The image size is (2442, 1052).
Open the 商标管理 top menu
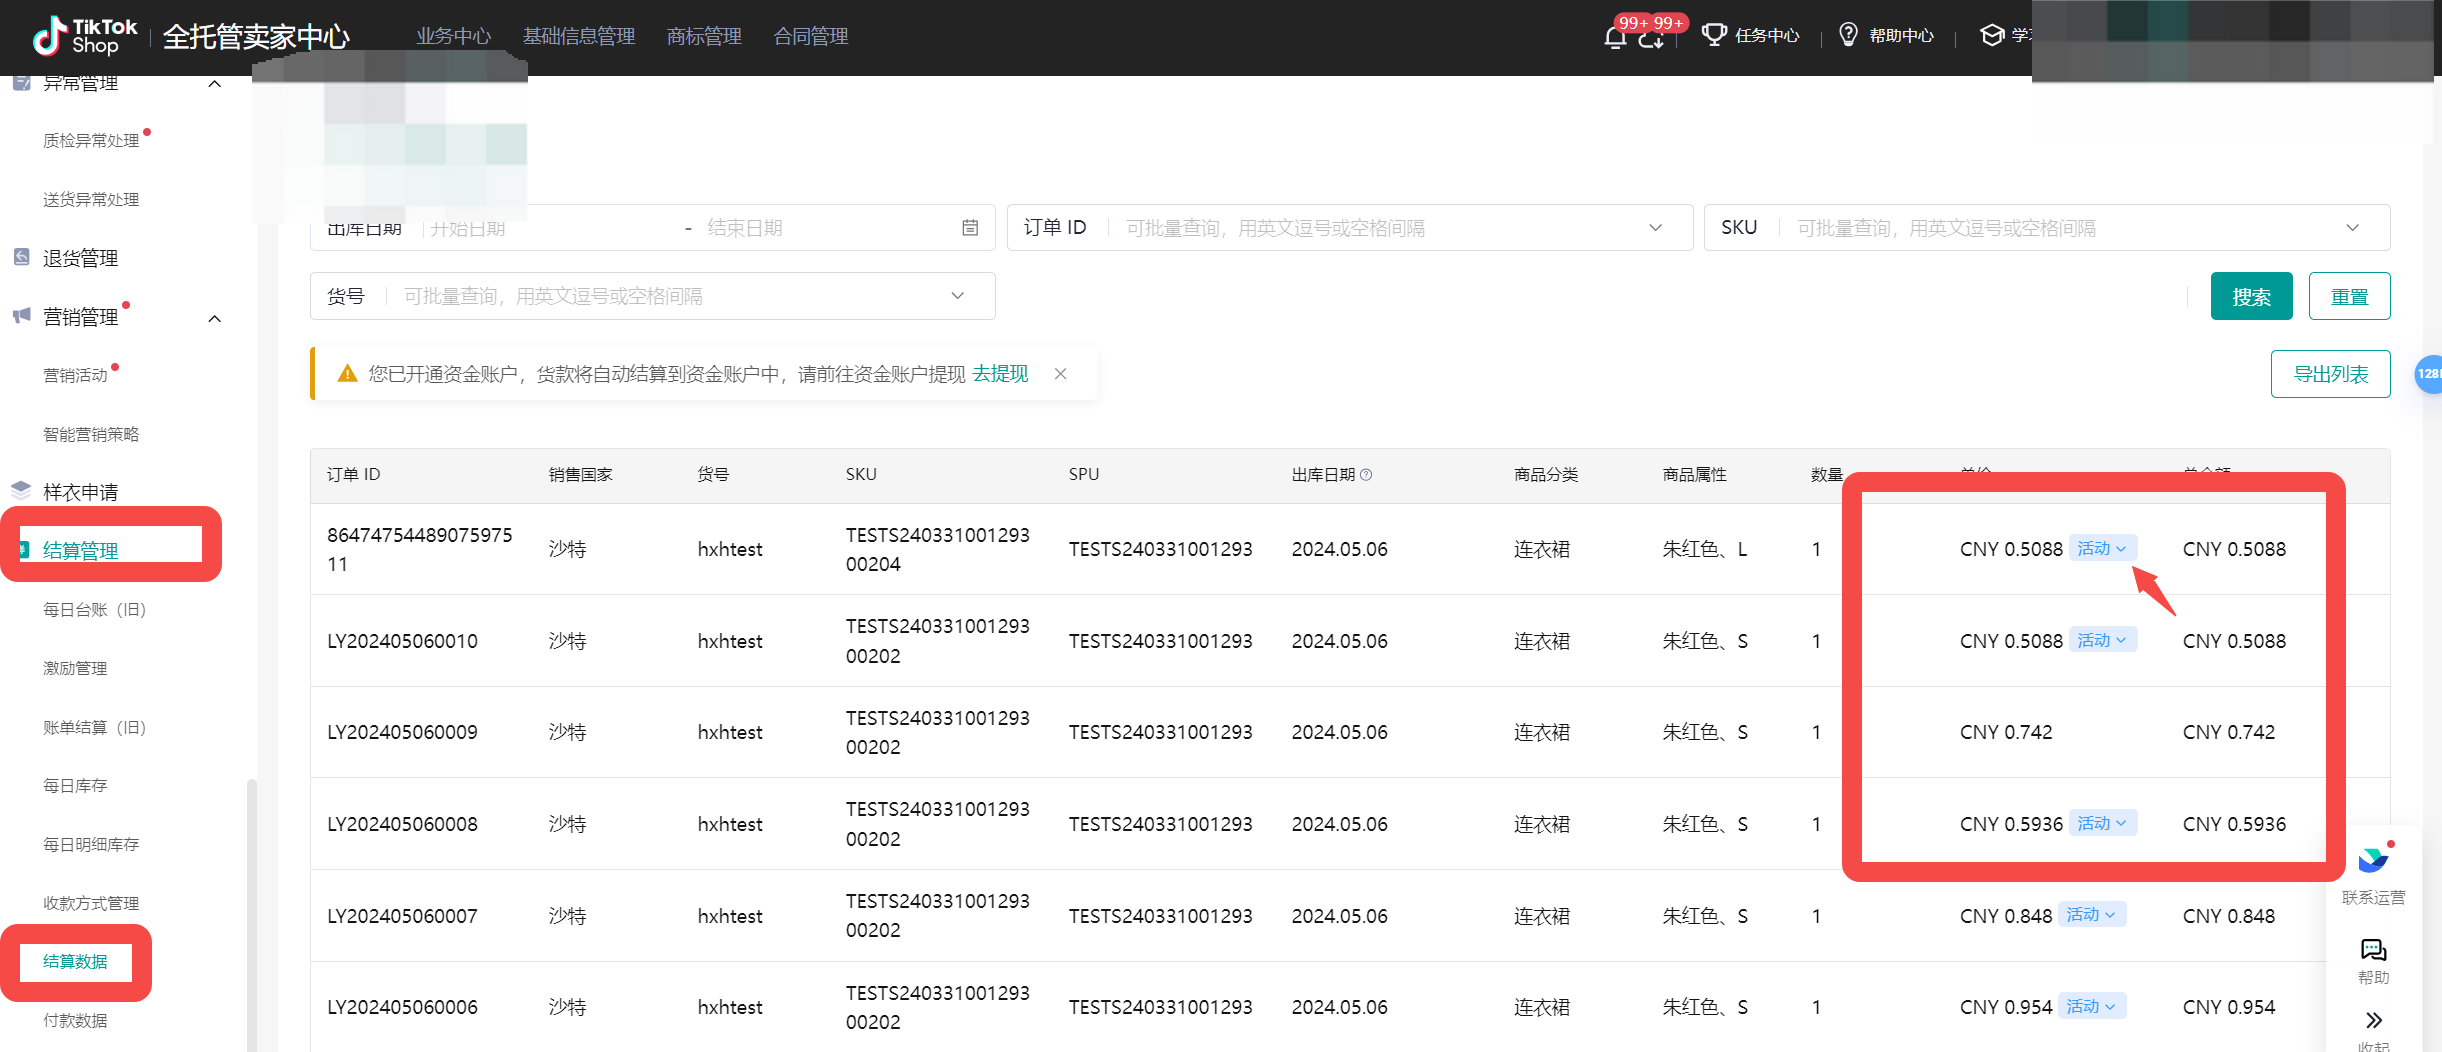(x=704, y=37)
